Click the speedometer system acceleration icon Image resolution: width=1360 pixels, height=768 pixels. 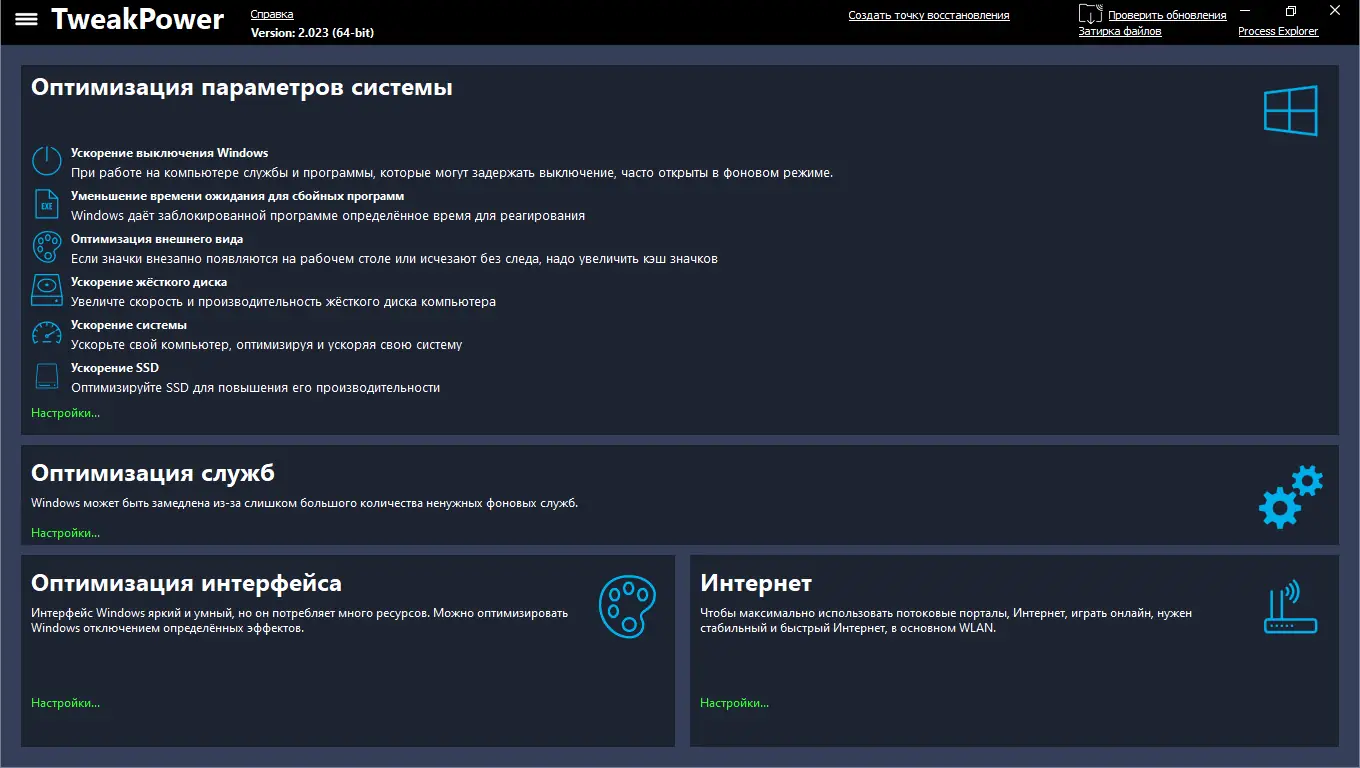47,333
